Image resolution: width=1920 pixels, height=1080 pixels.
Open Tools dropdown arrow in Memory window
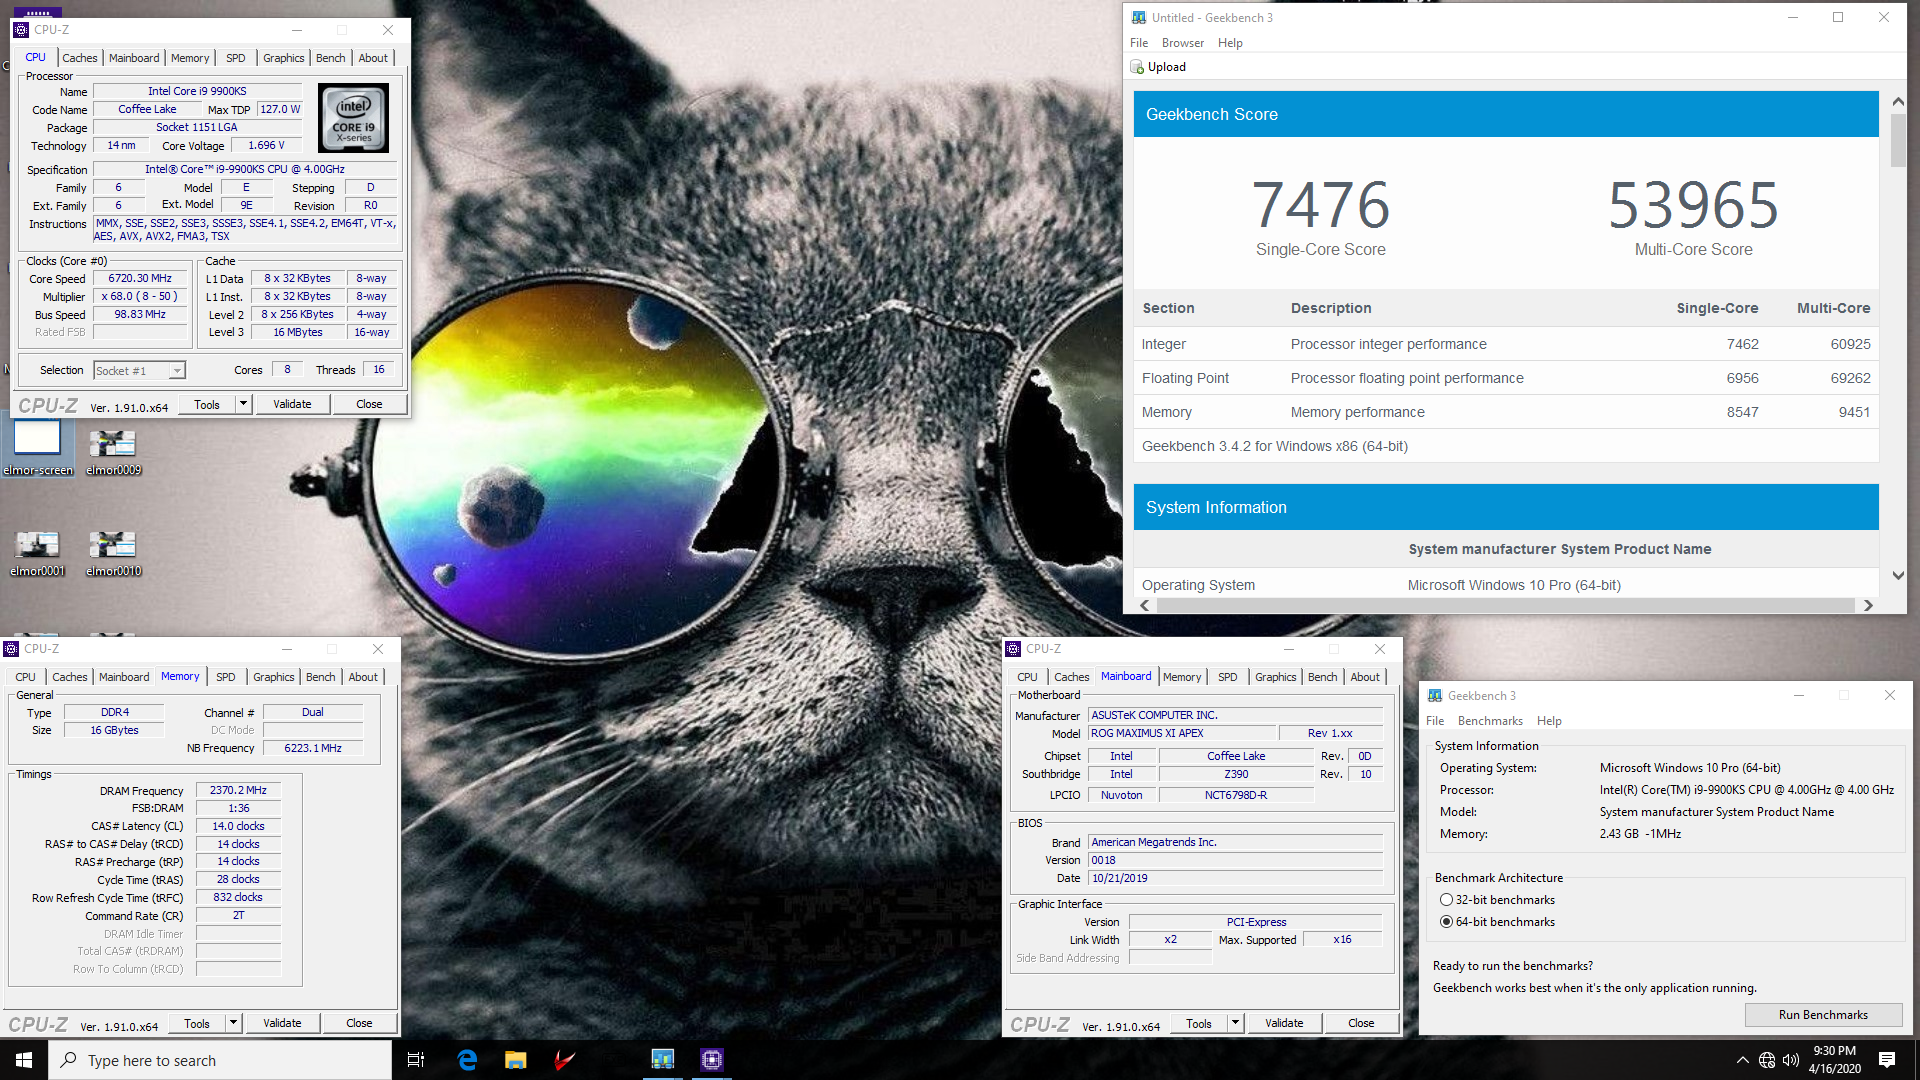[233, 1023]
